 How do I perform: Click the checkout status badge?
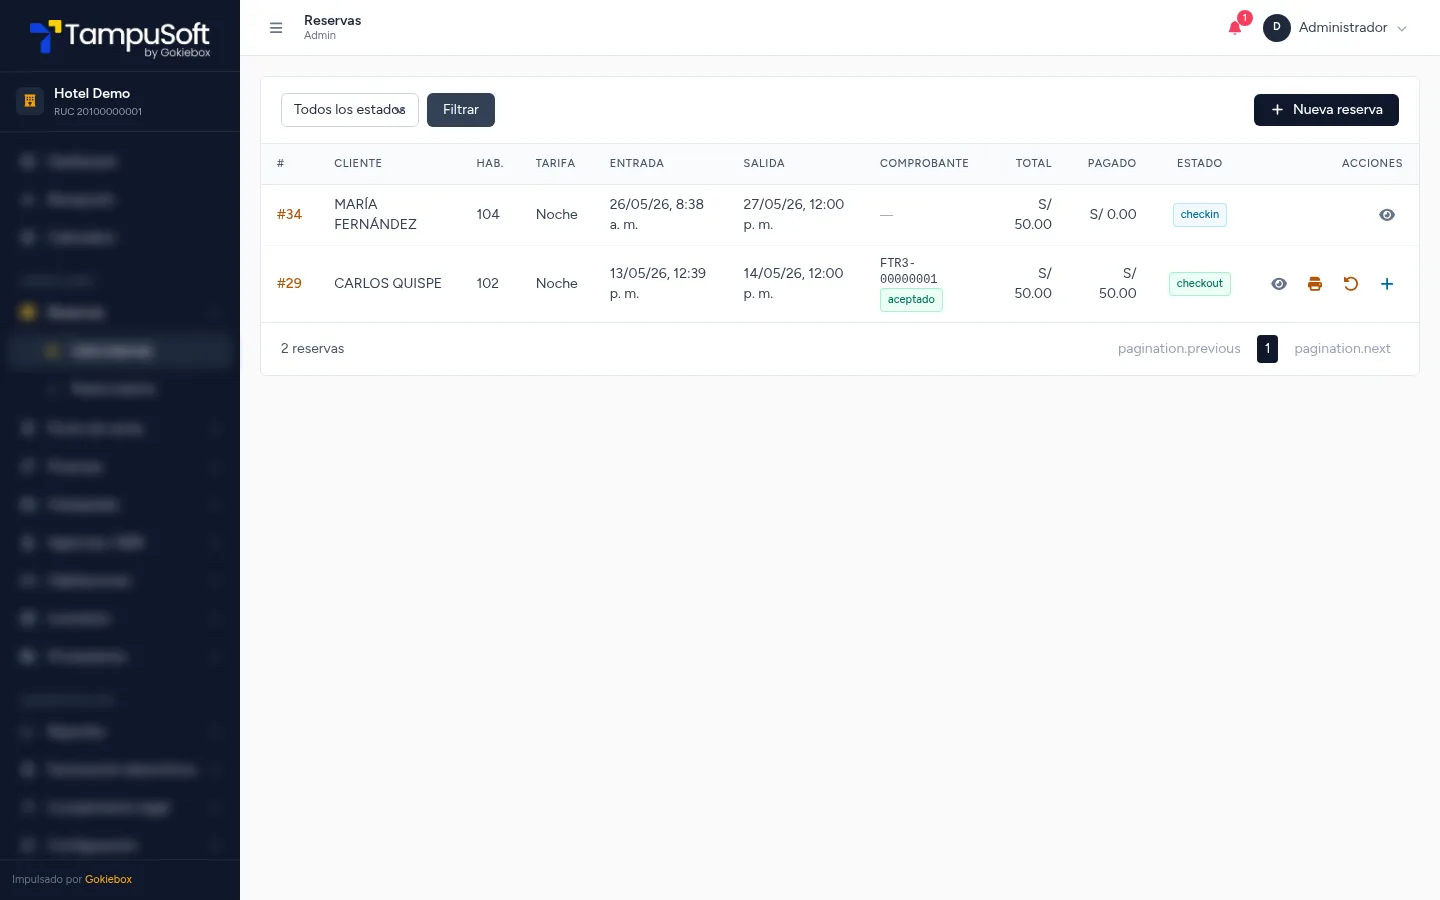1200,284
